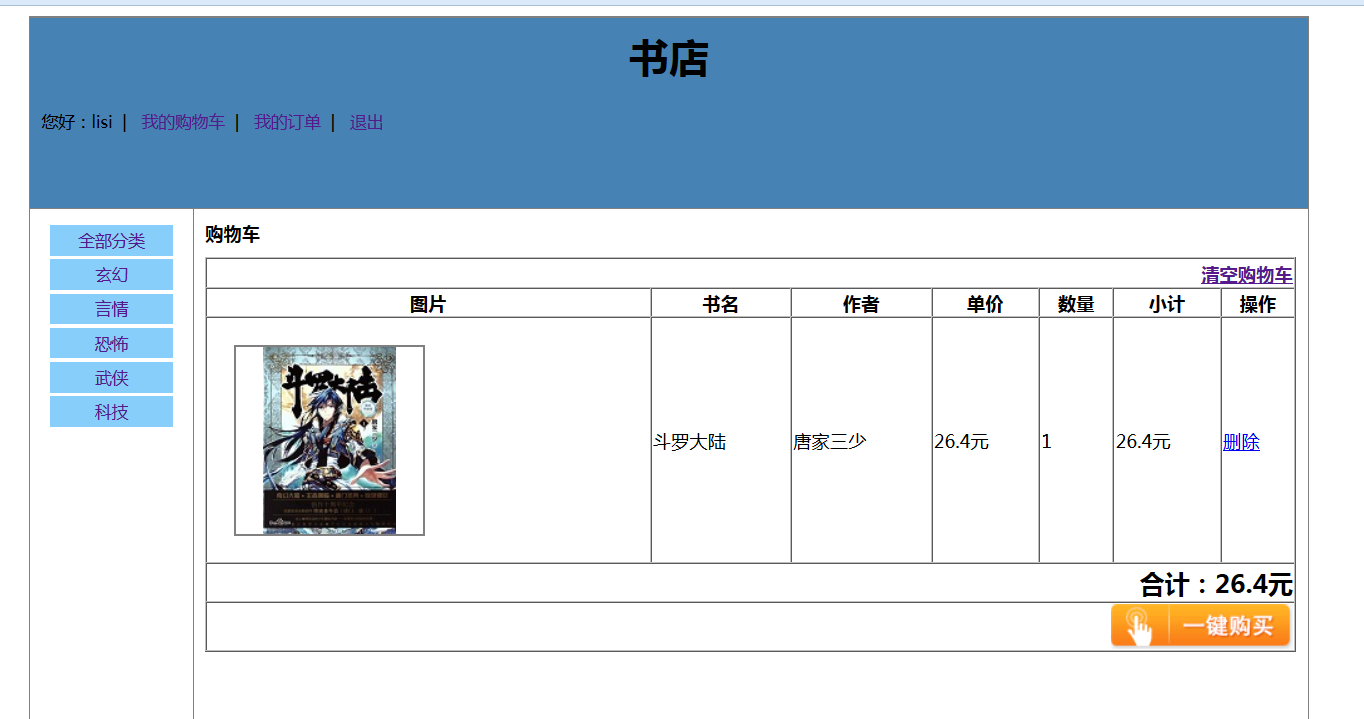
Task: Select 言情 category
Action: tap(111, 309)
